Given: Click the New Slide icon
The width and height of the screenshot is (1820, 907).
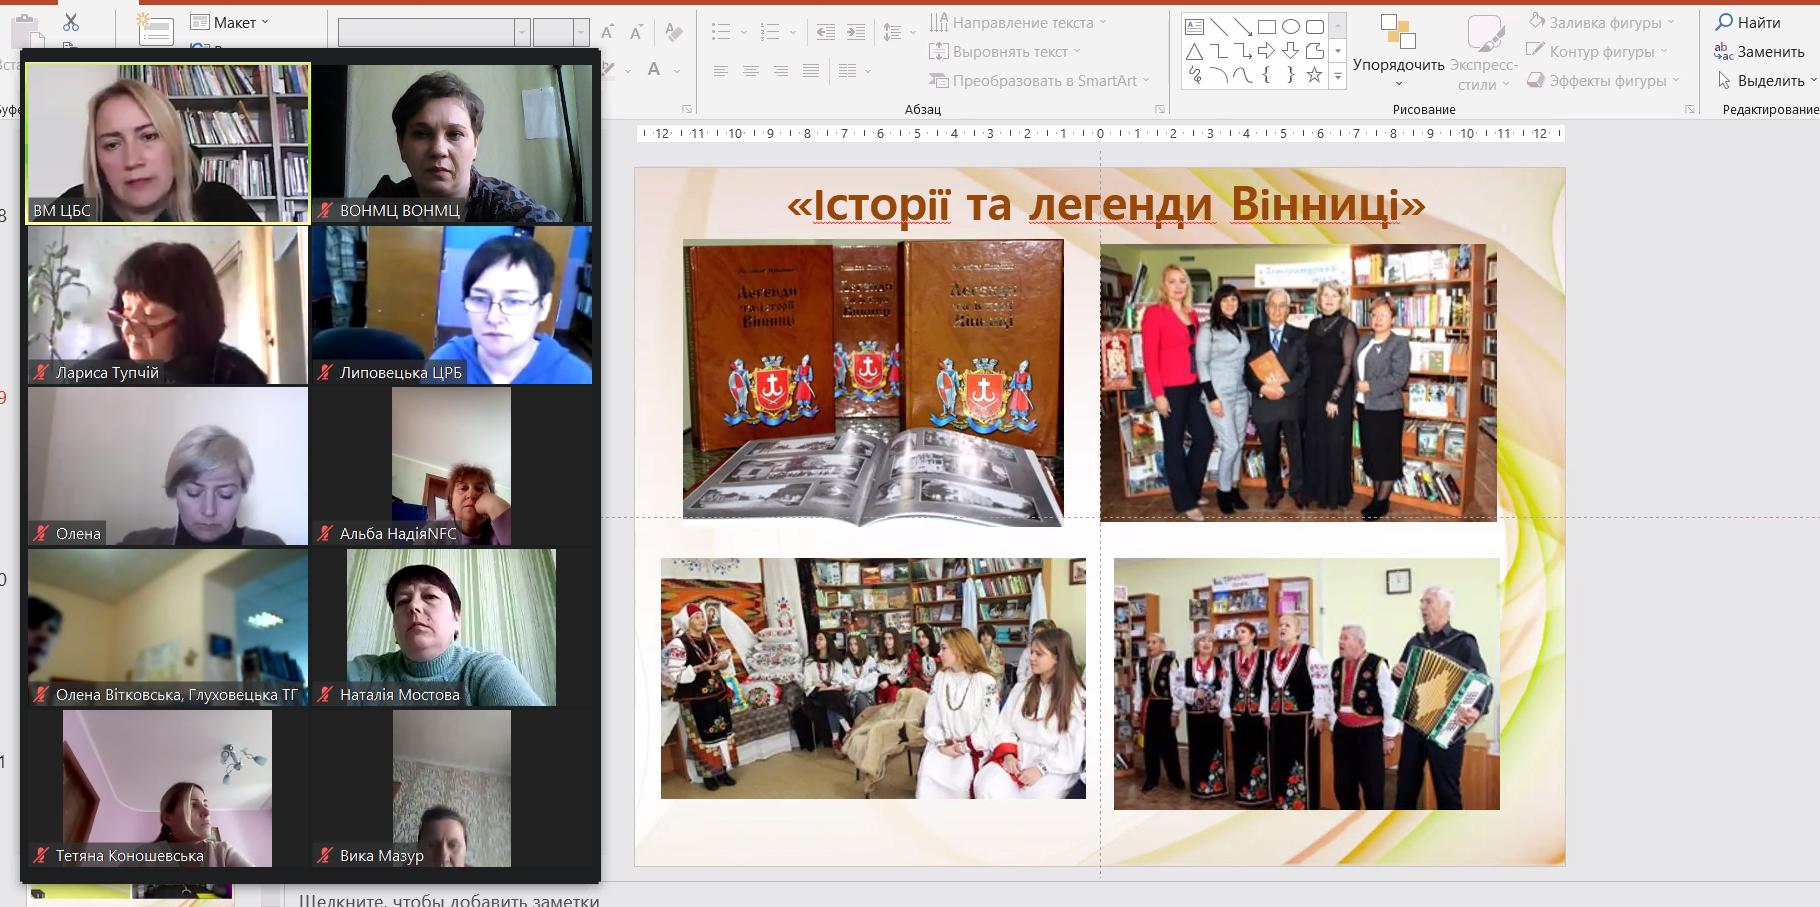Looking at the screenshot, I should pyautogui.click(x=156, y=29).
